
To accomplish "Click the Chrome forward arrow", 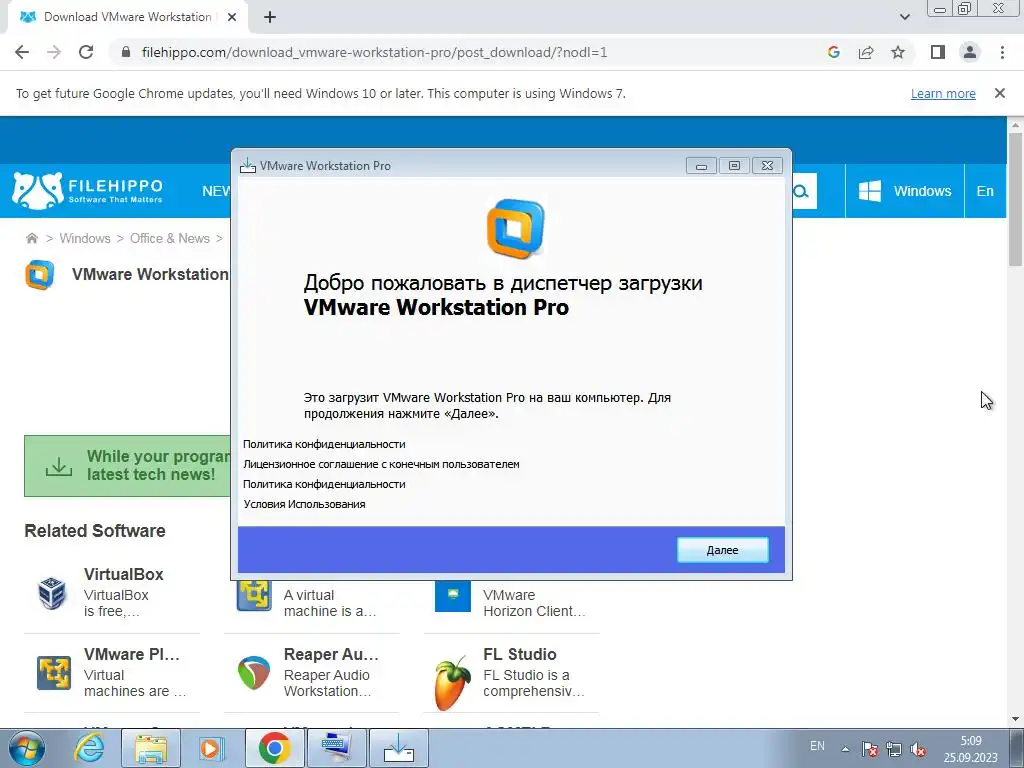I will pos(54,52).
